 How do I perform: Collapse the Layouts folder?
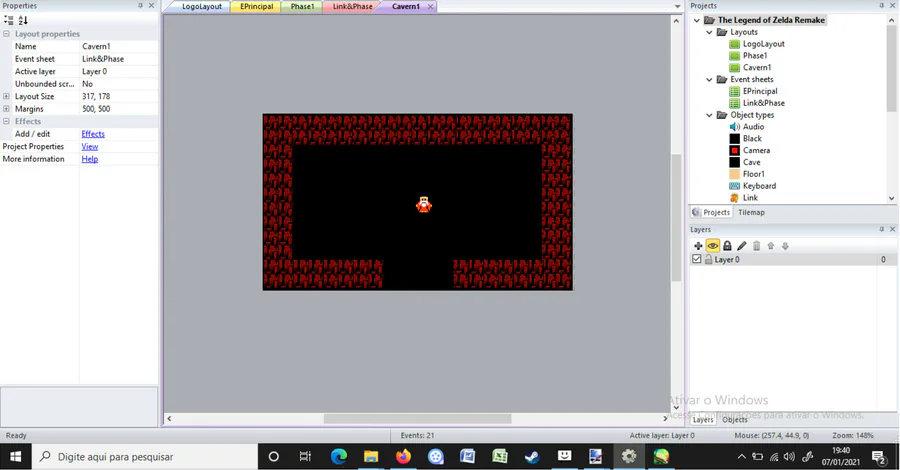pyautogui.click(x=709, y=32)
